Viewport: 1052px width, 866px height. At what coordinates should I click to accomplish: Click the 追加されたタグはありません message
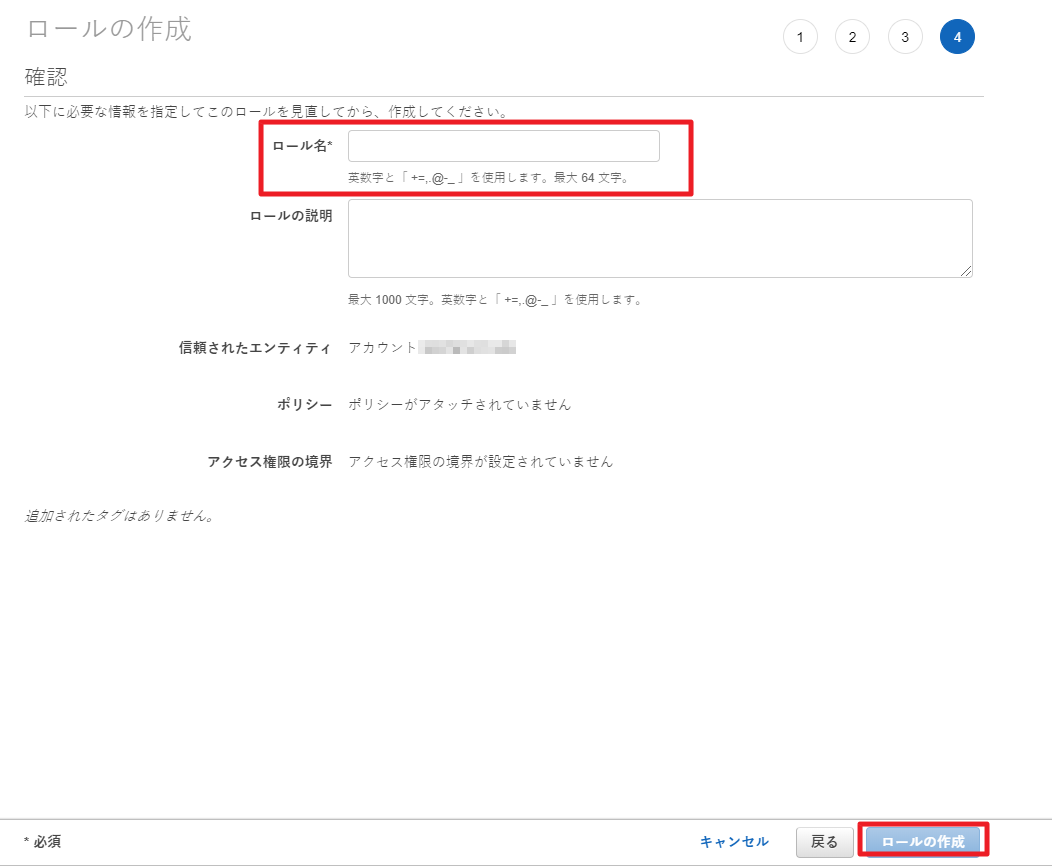120,517
